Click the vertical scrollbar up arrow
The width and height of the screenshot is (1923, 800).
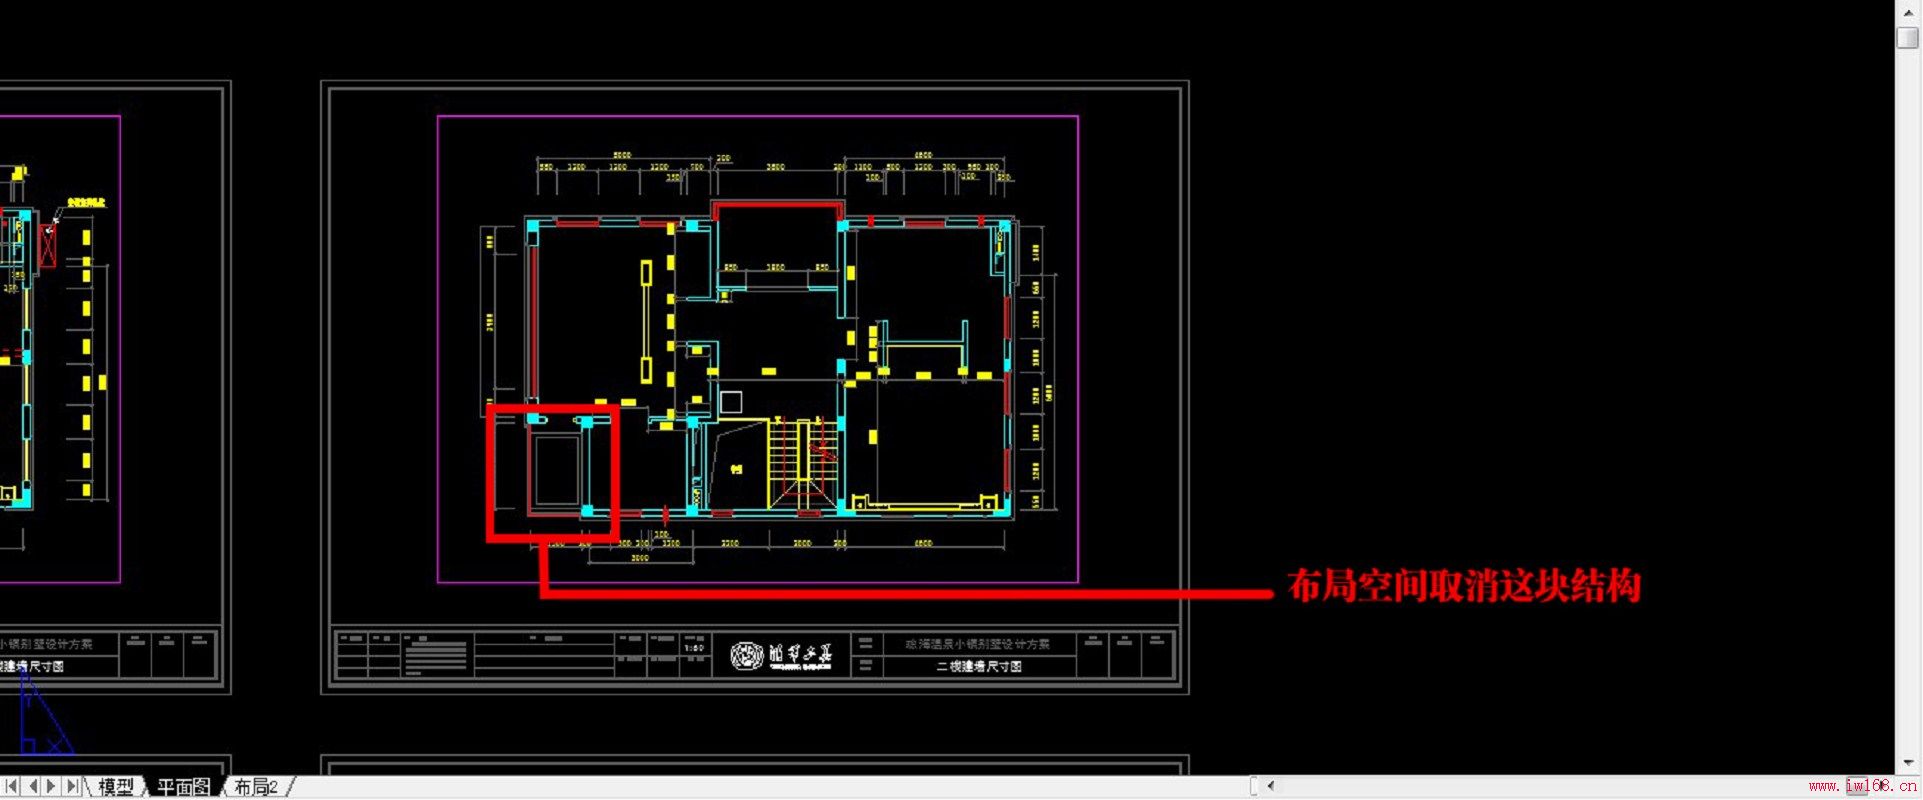coord(1908,12)
